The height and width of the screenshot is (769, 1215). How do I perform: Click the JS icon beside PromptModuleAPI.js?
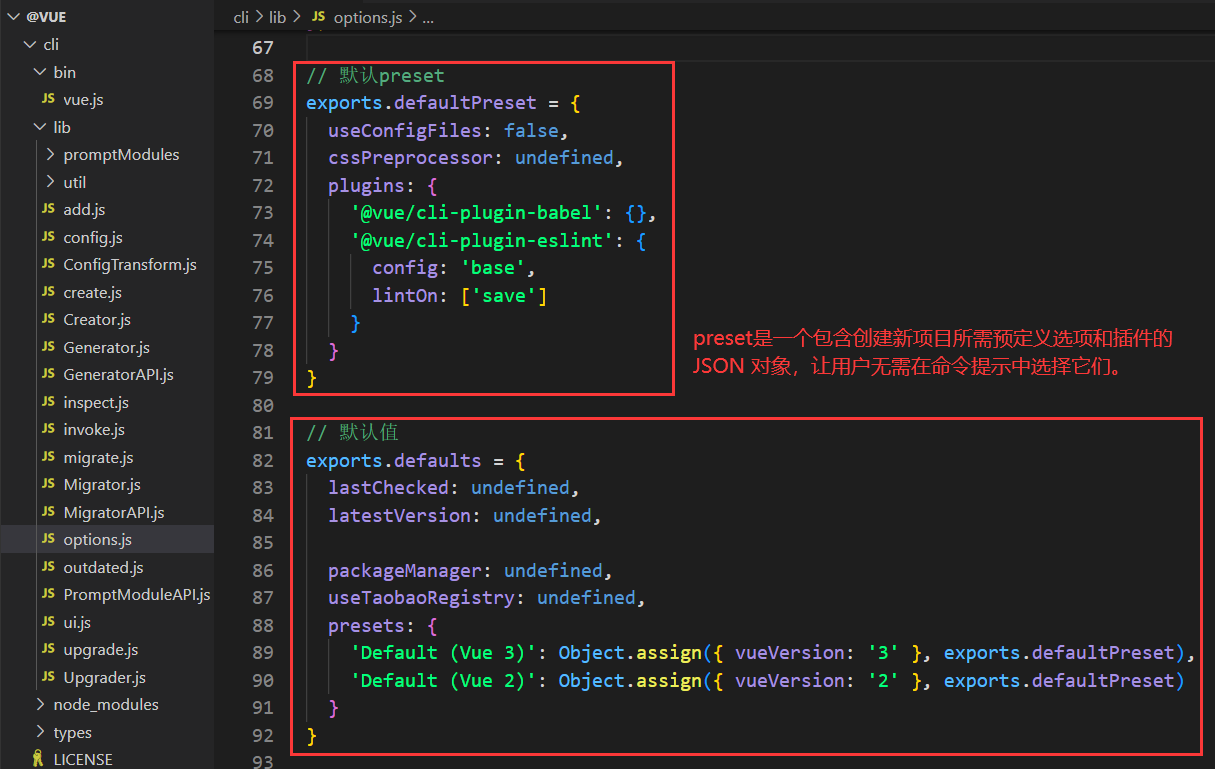[x=48, y=595]
